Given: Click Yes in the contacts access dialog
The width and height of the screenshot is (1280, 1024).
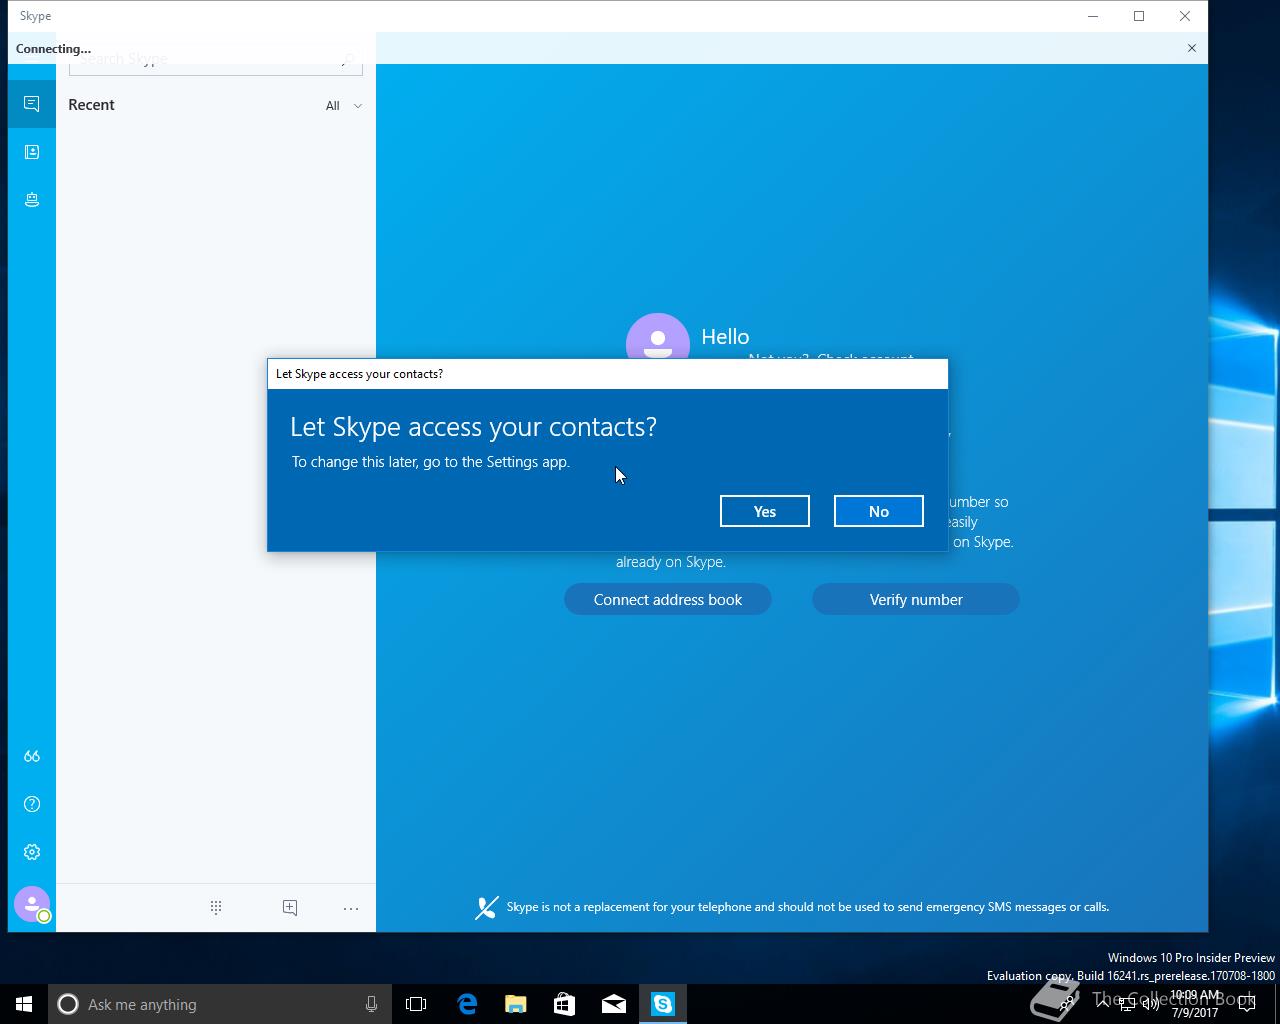Looking at the screenshot, I should pos(765,511).
